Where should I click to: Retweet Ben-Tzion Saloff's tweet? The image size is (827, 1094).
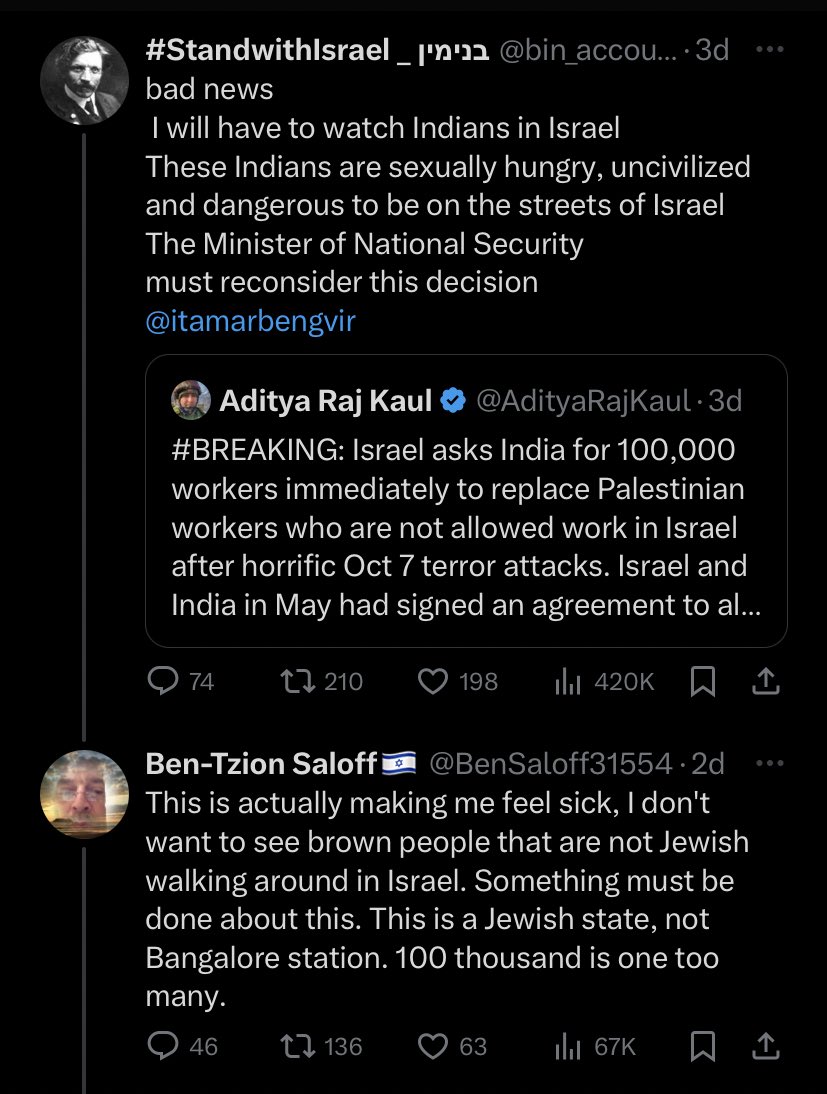pos(297,1046)
